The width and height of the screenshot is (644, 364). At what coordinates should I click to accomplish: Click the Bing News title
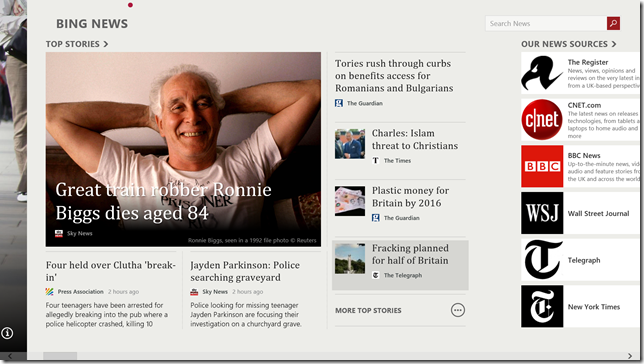(92, 24)
